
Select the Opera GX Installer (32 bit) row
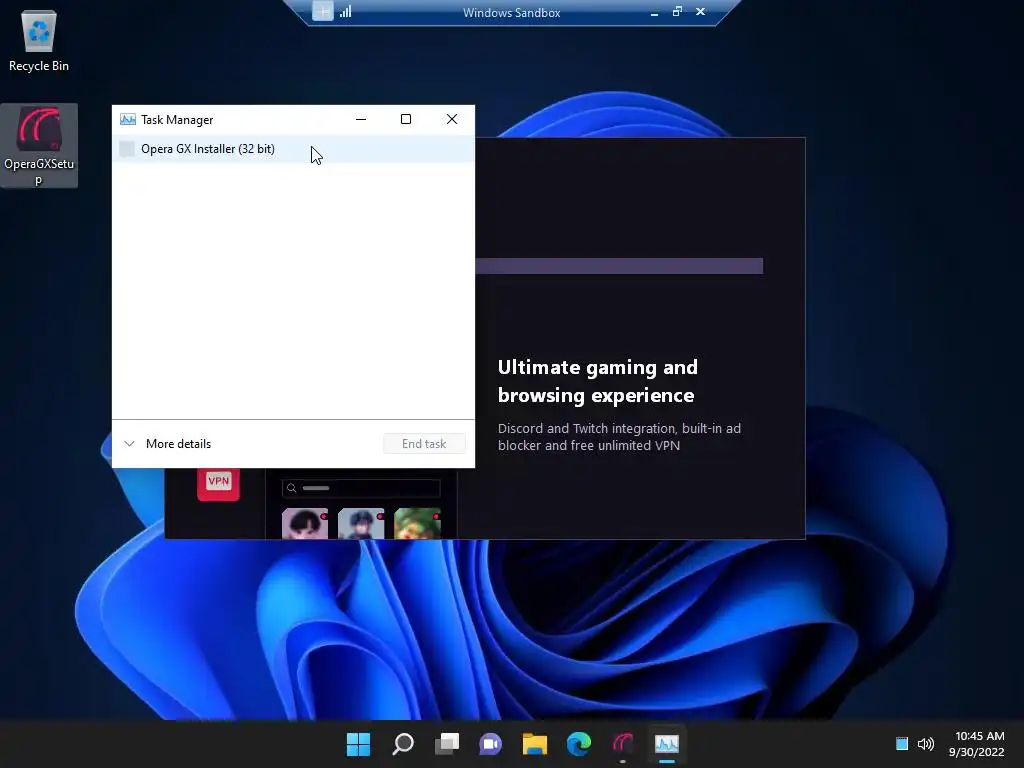(293, 149)
